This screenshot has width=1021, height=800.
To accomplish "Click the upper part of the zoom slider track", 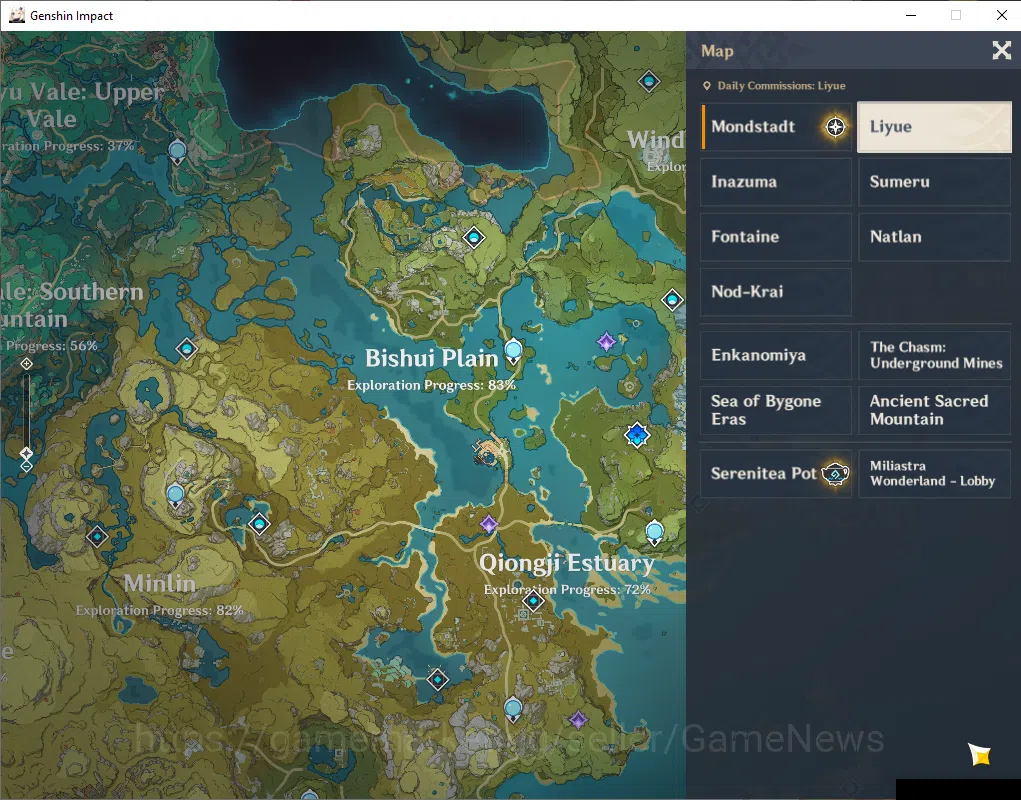I will [x=26, y=397].
